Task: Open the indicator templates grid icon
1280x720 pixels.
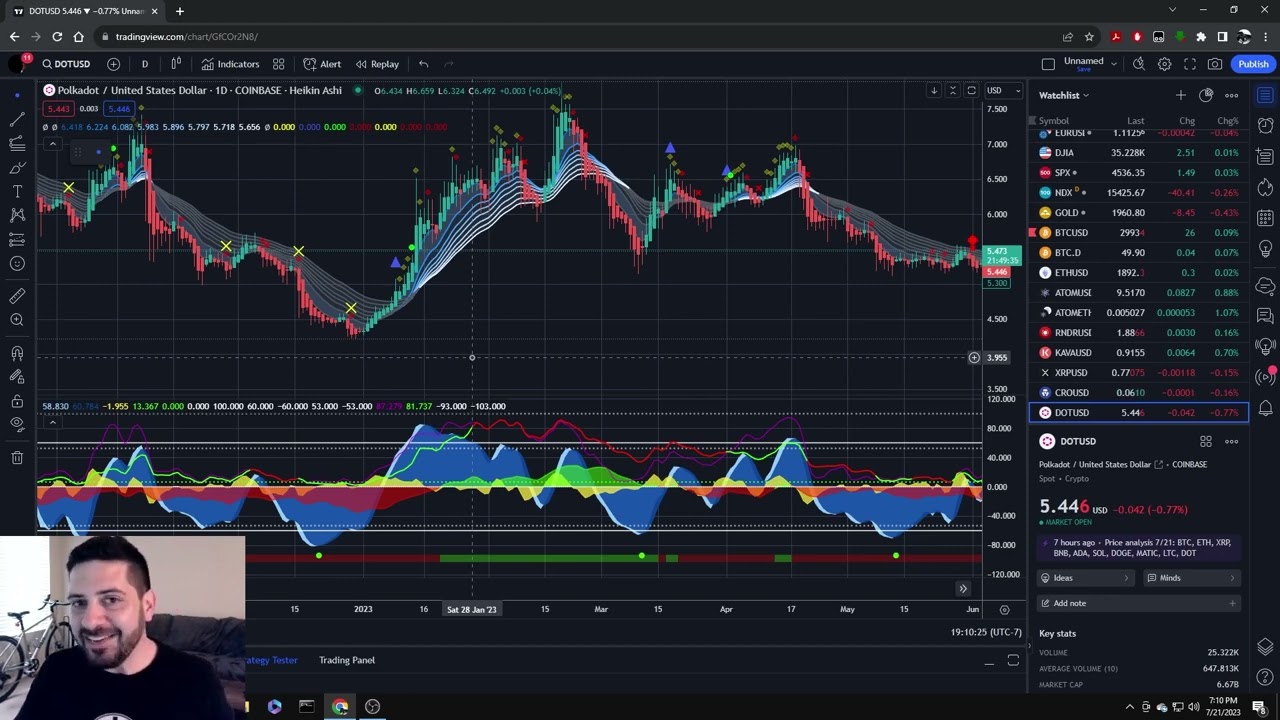Action: coord(279,64)
